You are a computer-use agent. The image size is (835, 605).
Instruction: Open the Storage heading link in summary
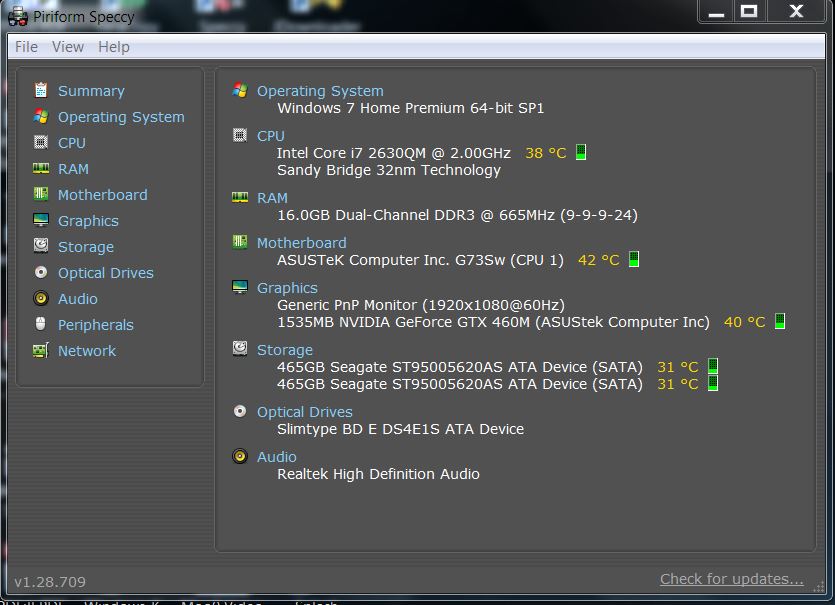pyautogui.click(x=285, y=350)
